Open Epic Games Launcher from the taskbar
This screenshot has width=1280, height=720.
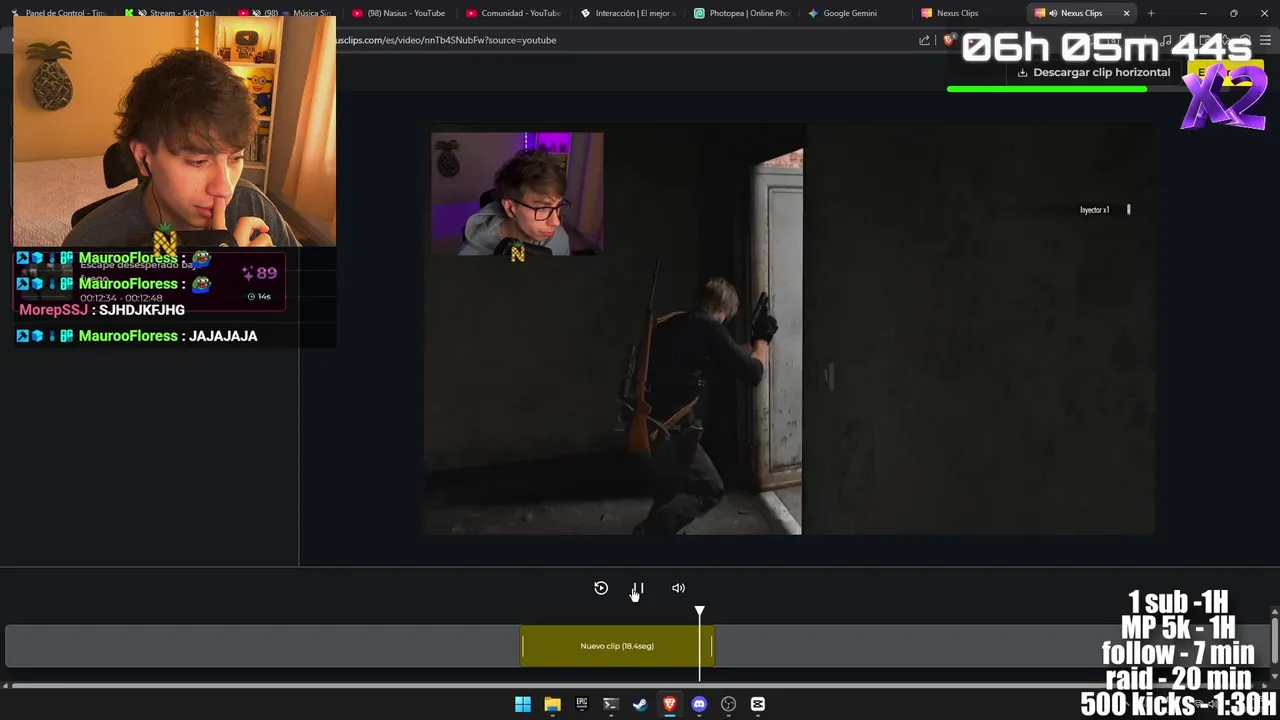[x=581, y=704]
